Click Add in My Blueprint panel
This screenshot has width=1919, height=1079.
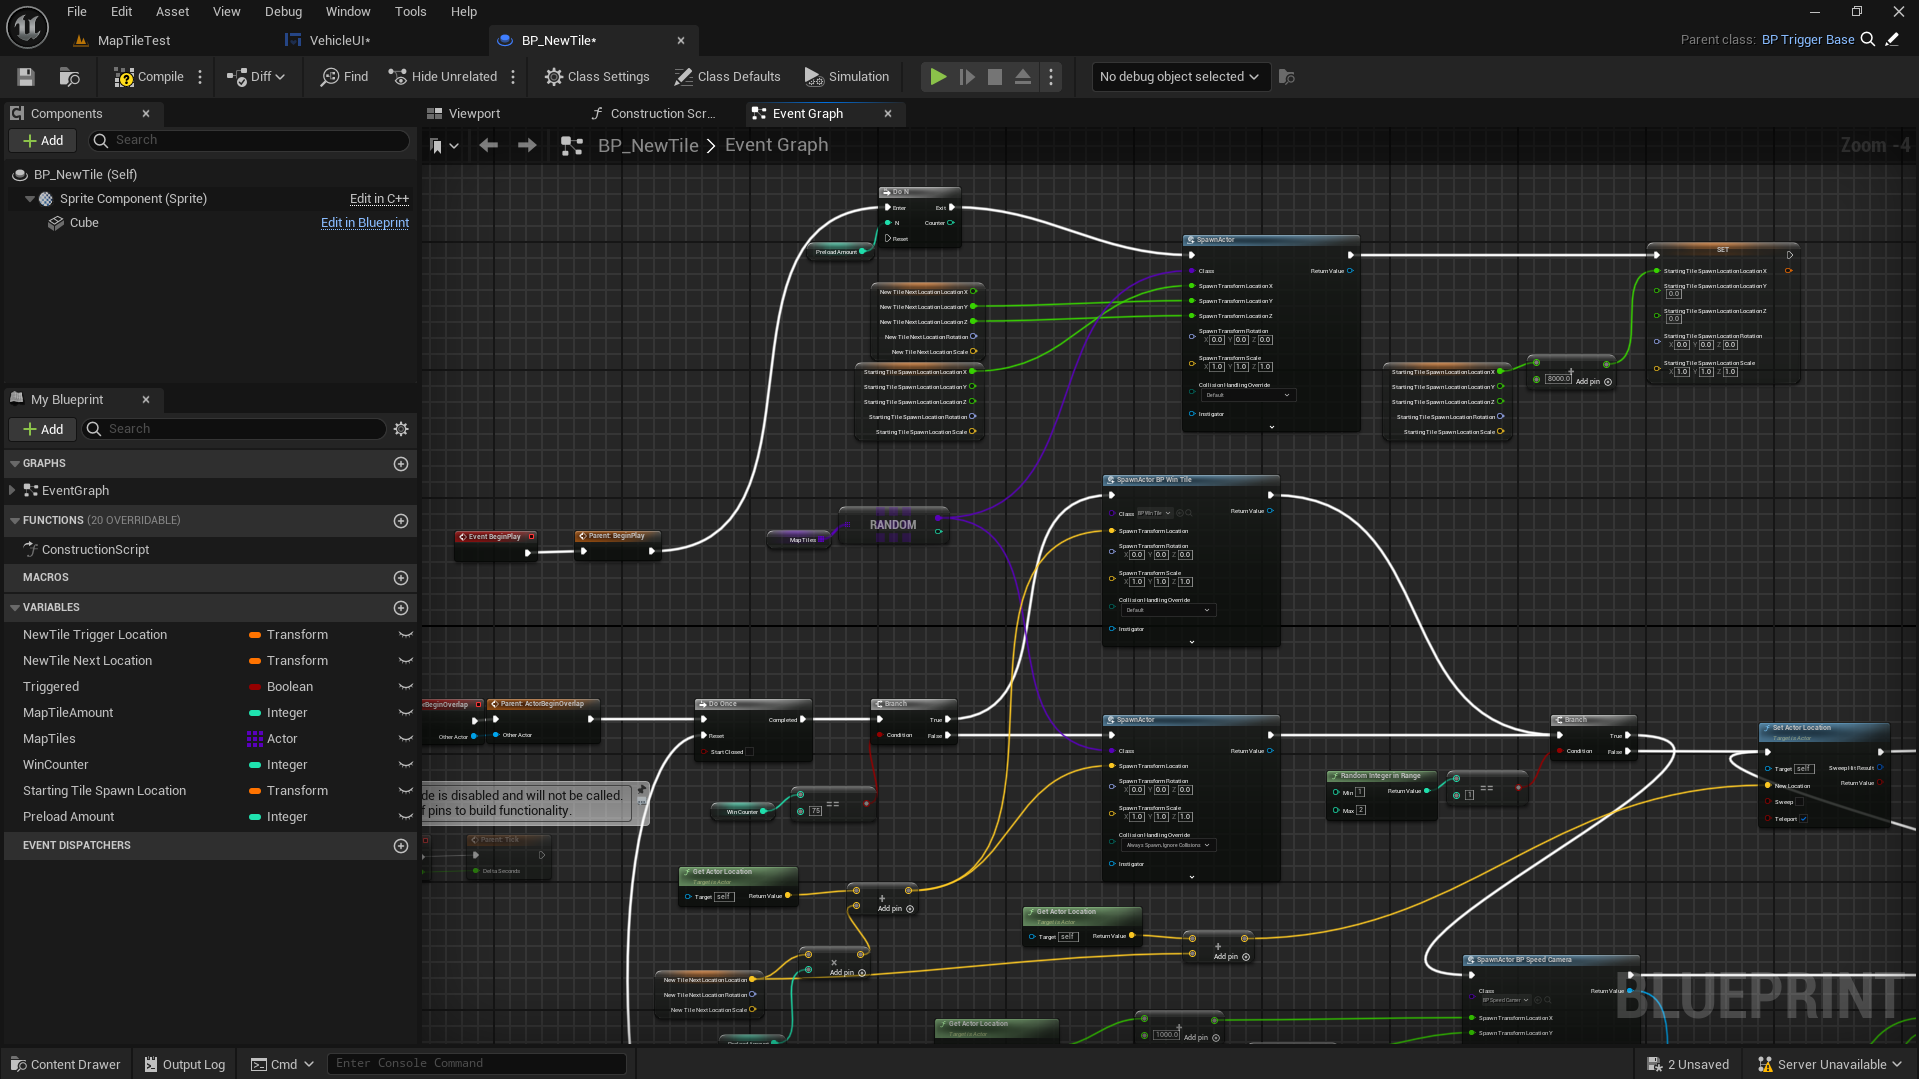[x=43, y=429]
